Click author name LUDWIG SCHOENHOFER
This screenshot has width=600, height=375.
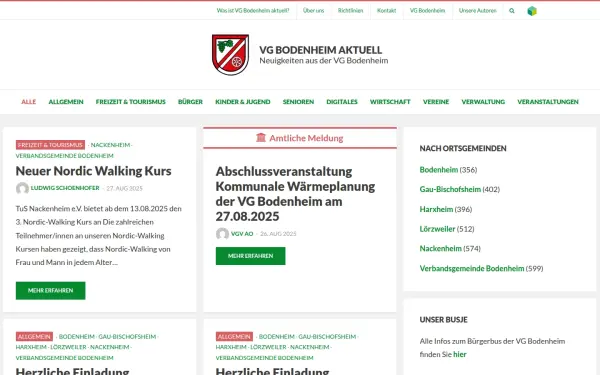65,188
